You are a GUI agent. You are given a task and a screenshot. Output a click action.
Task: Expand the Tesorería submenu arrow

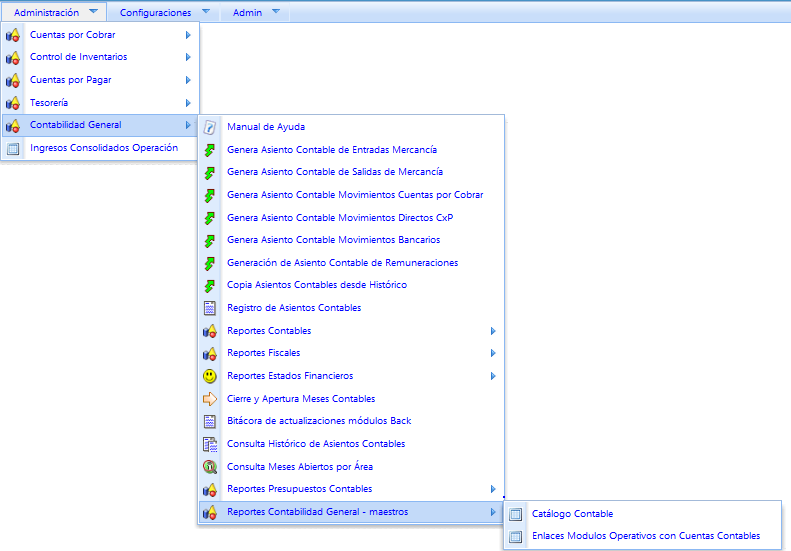[188, 103]
